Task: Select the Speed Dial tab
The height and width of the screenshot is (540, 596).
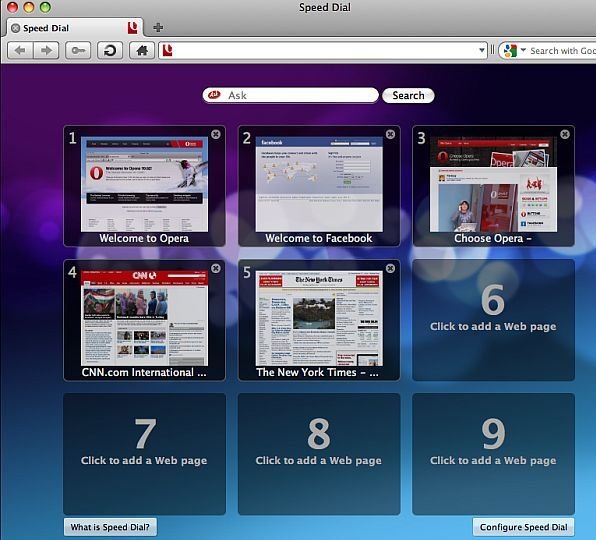Action: (75, 28)
